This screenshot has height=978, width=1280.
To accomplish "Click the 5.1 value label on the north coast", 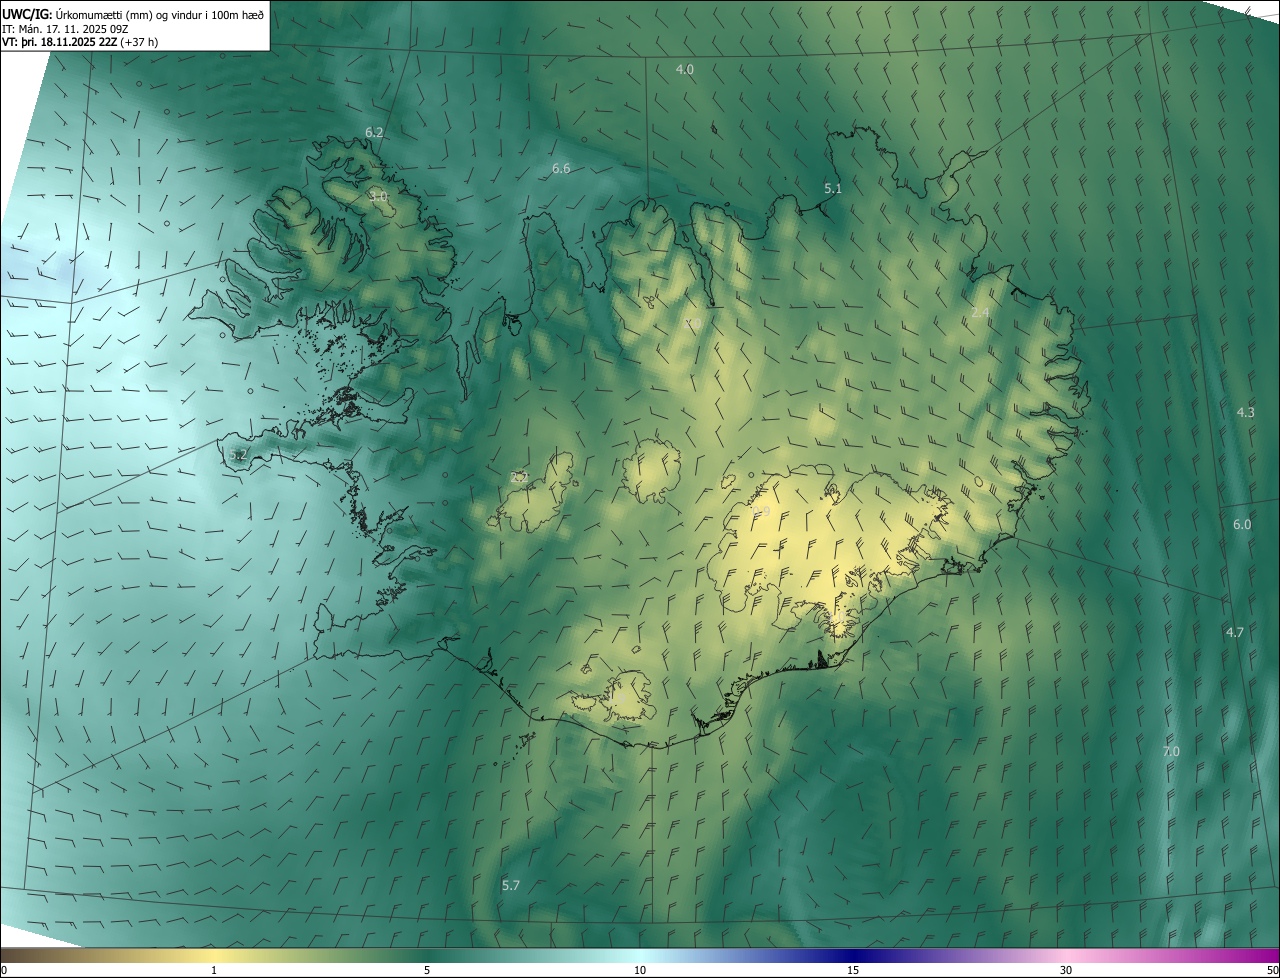I will click(833, 188).
